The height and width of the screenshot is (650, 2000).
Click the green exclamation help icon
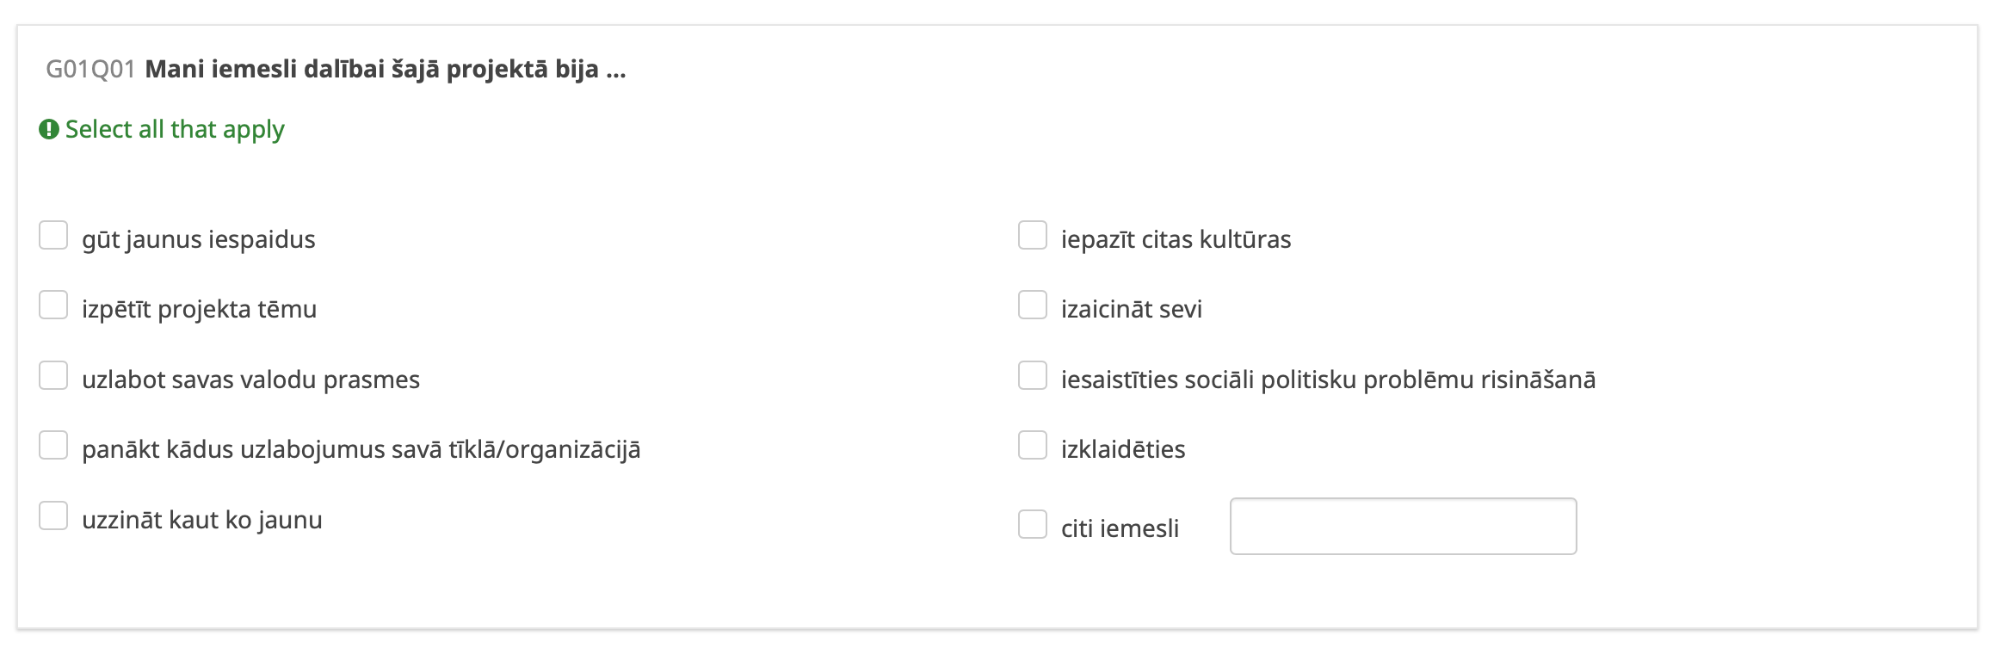click(x=49, y=130)
